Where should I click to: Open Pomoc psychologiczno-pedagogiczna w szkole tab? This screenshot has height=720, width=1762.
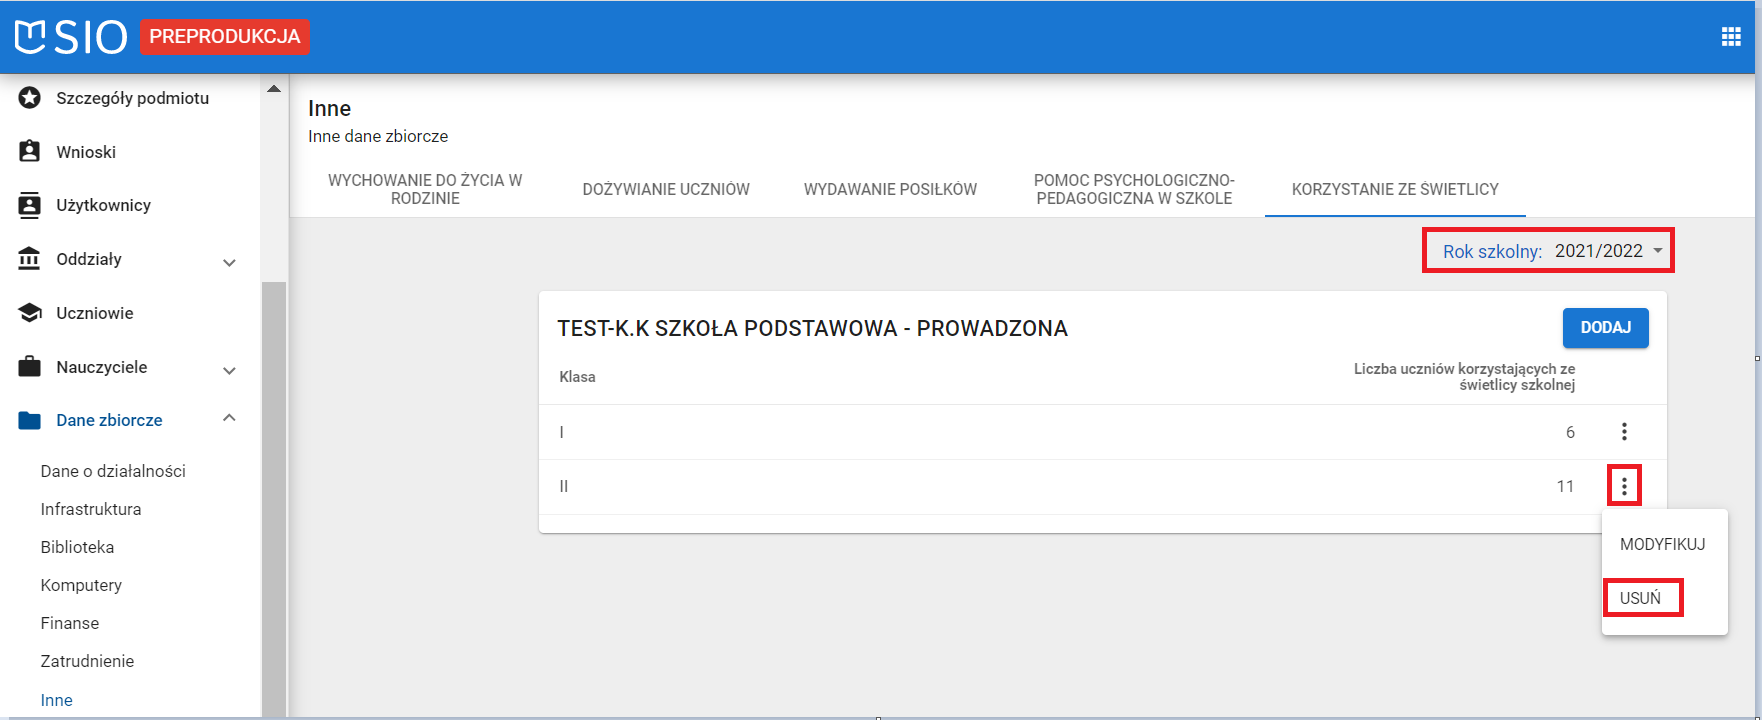point(1134,189)
